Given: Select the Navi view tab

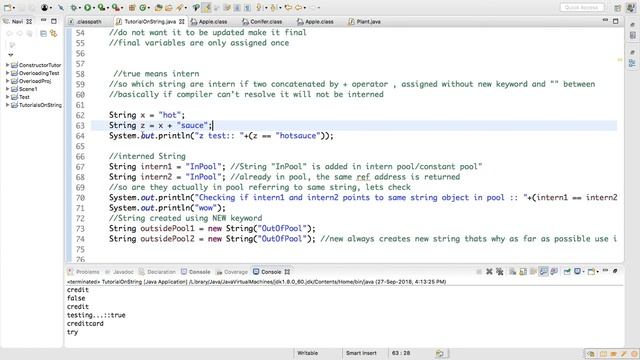Looking at the screenshot, I should point(18,21).
